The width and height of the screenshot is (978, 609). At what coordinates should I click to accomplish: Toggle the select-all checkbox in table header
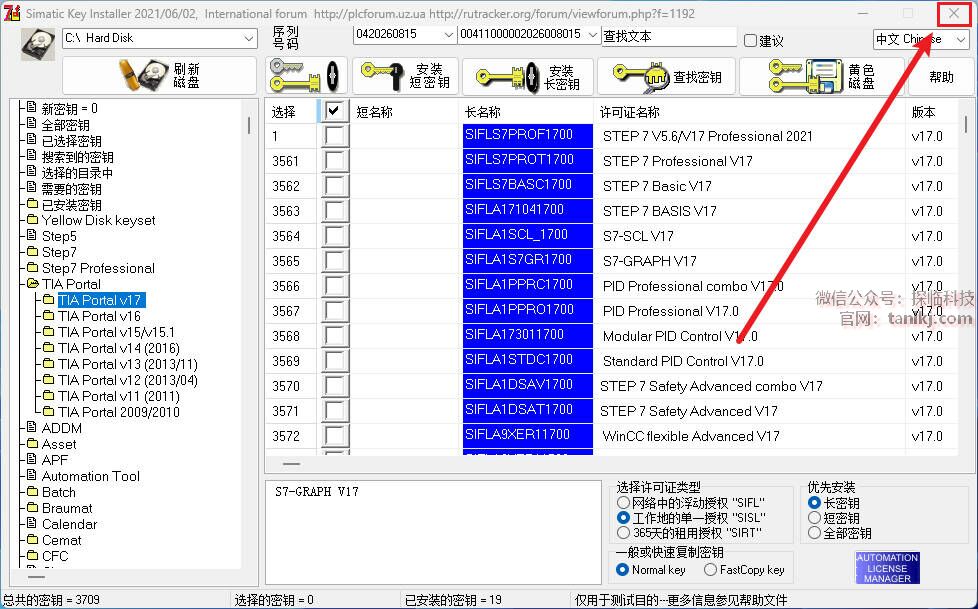pyautogui.click(x=334, y=111)
